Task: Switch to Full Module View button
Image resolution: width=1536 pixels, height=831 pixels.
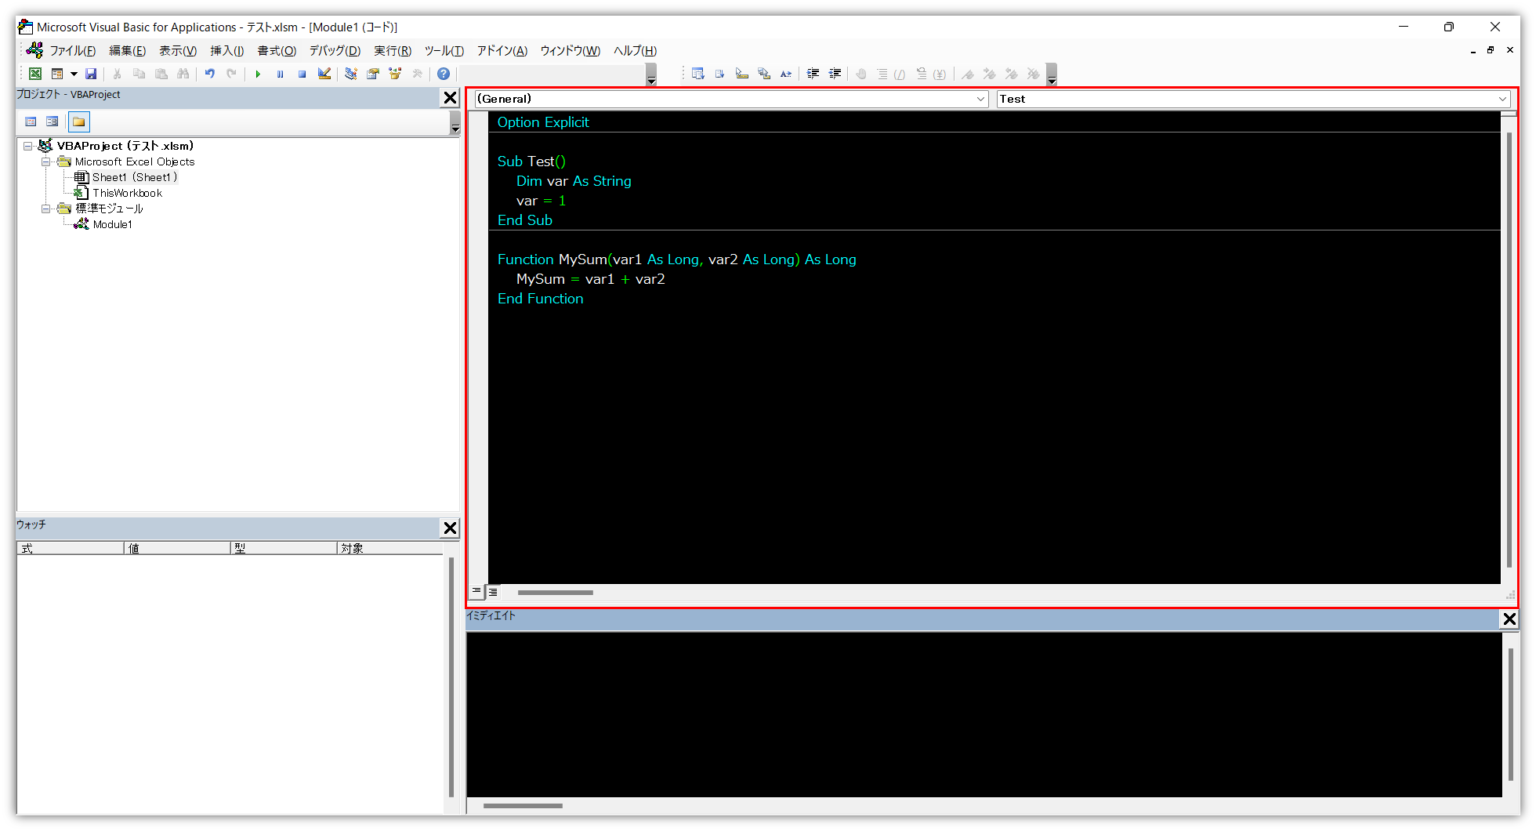Action: click(493, 592)
